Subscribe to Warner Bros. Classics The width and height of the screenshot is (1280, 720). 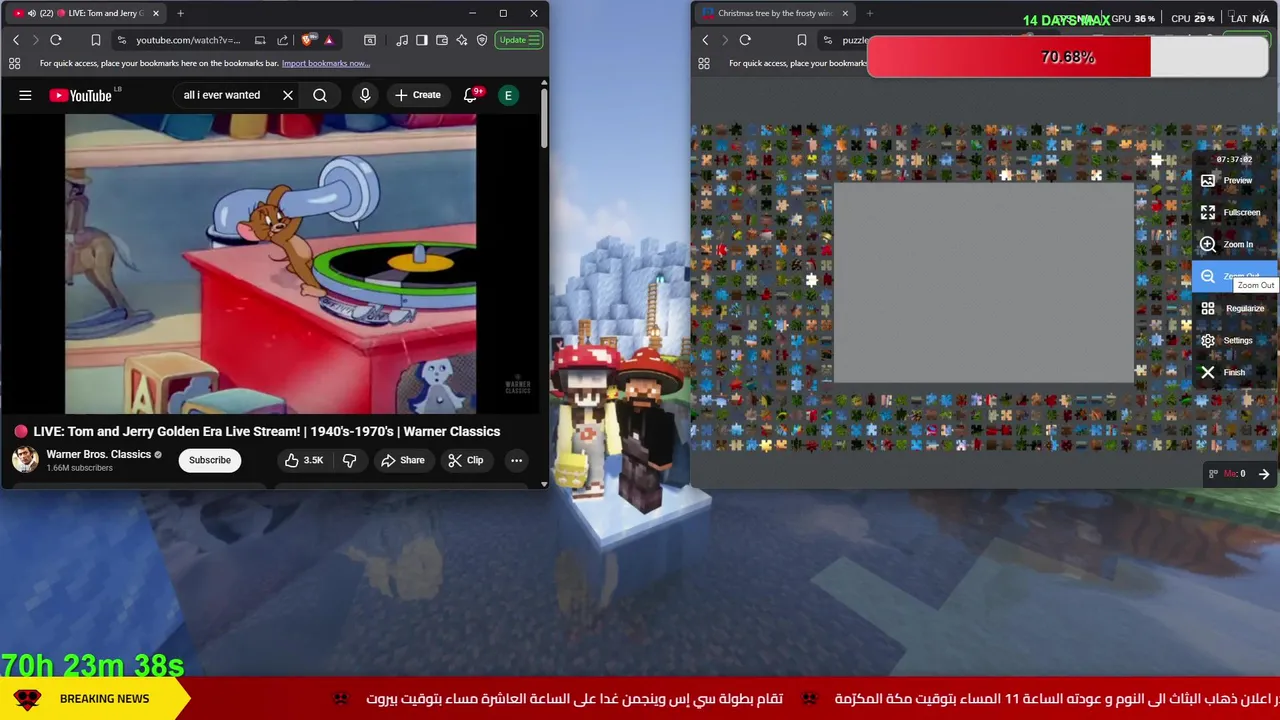click(x=210, y=460)
